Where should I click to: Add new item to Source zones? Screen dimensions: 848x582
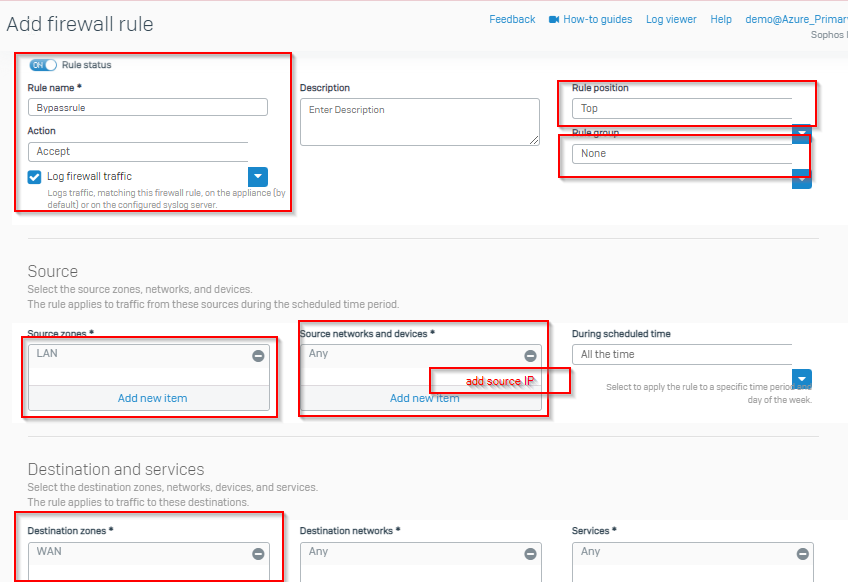click(x=153, y=398)
